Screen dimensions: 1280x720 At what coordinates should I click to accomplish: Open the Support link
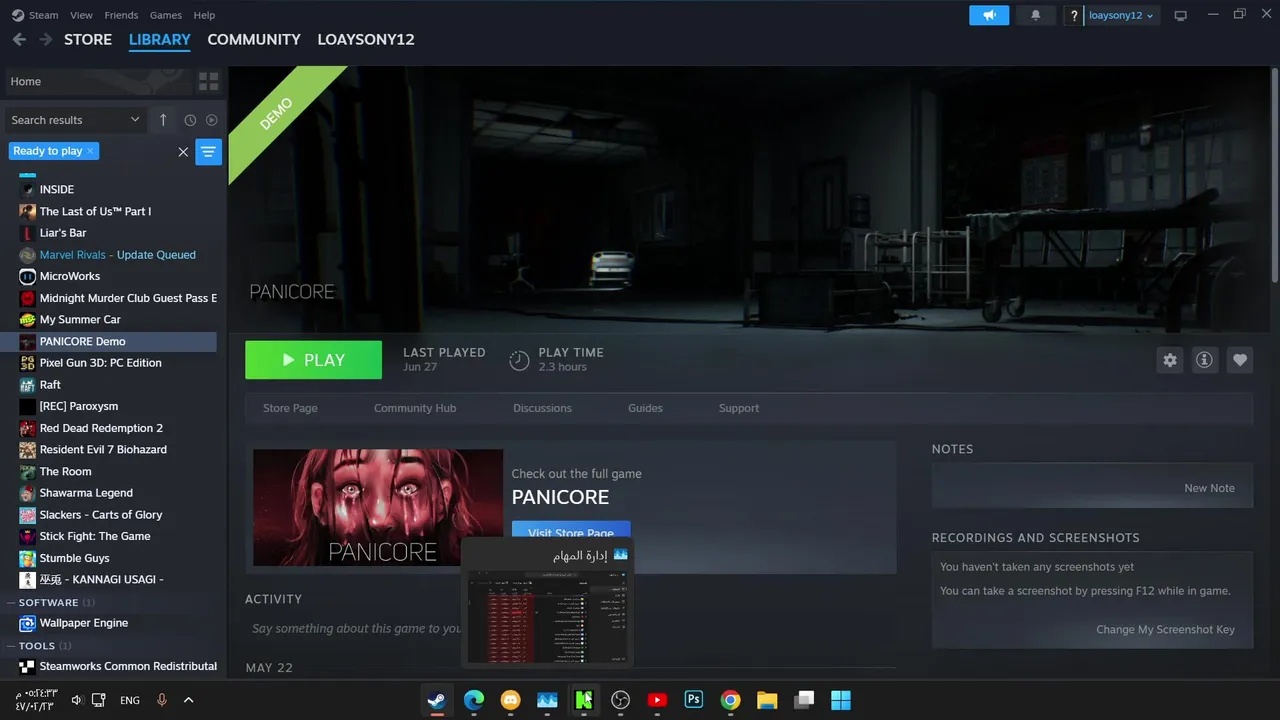coord(739,408)
